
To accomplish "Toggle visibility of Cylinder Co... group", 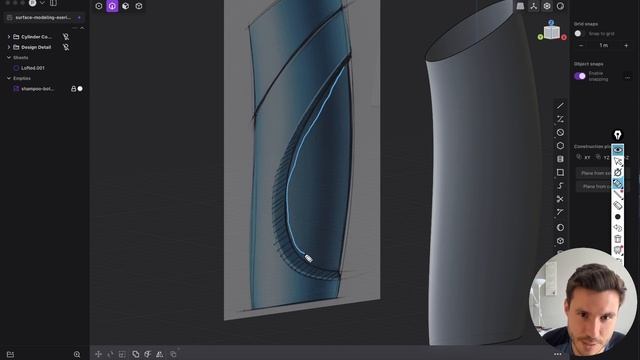I will pyautogui.click(x=66, y=37).
